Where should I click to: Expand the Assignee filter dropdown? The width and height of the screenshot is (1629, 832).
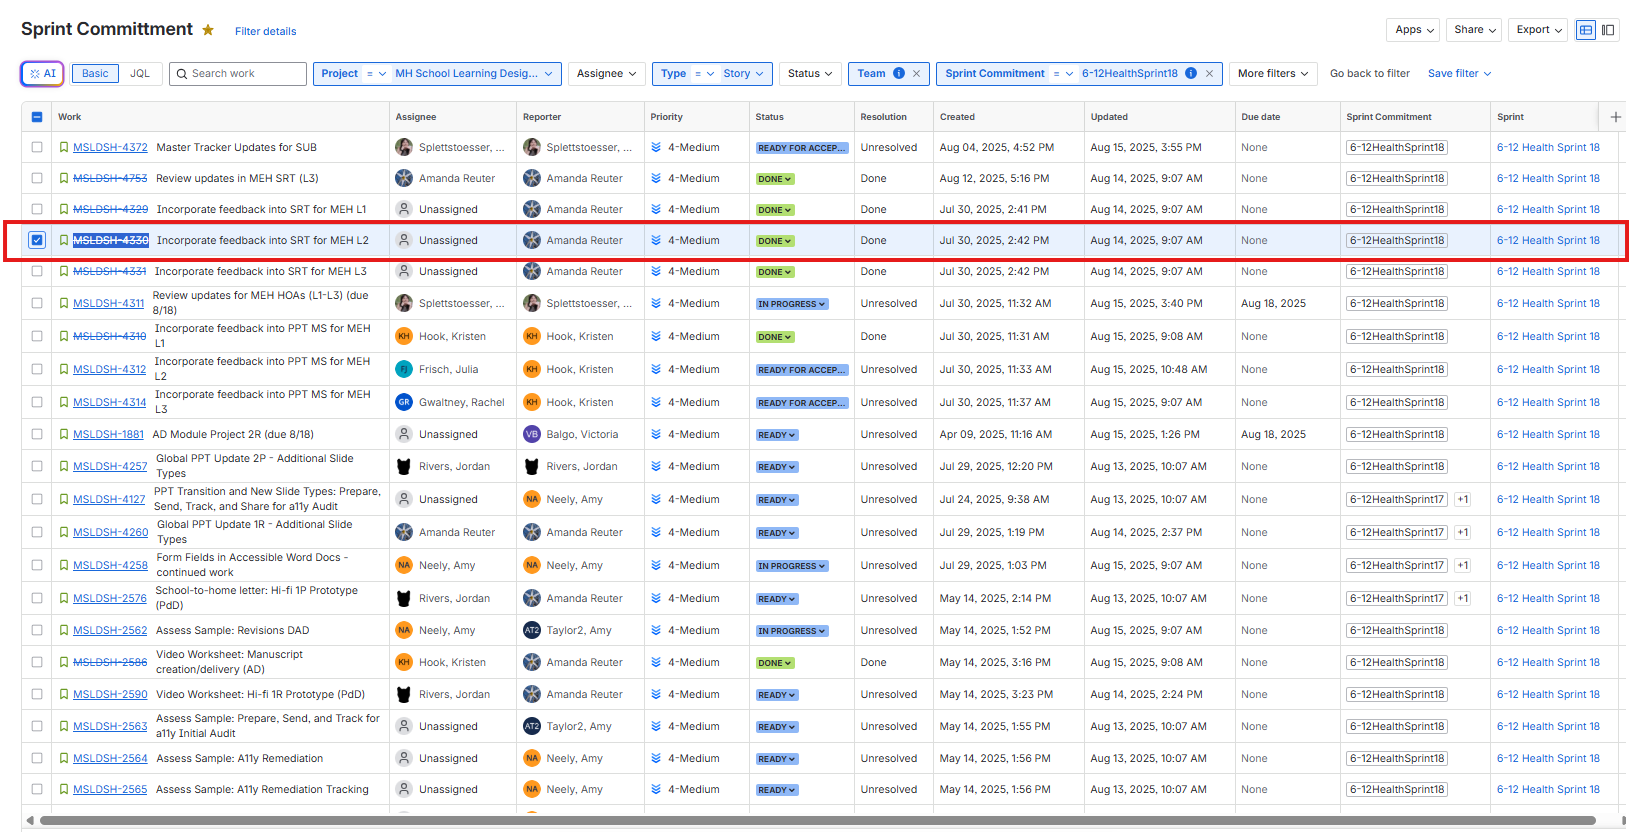(x=606, y=73)
